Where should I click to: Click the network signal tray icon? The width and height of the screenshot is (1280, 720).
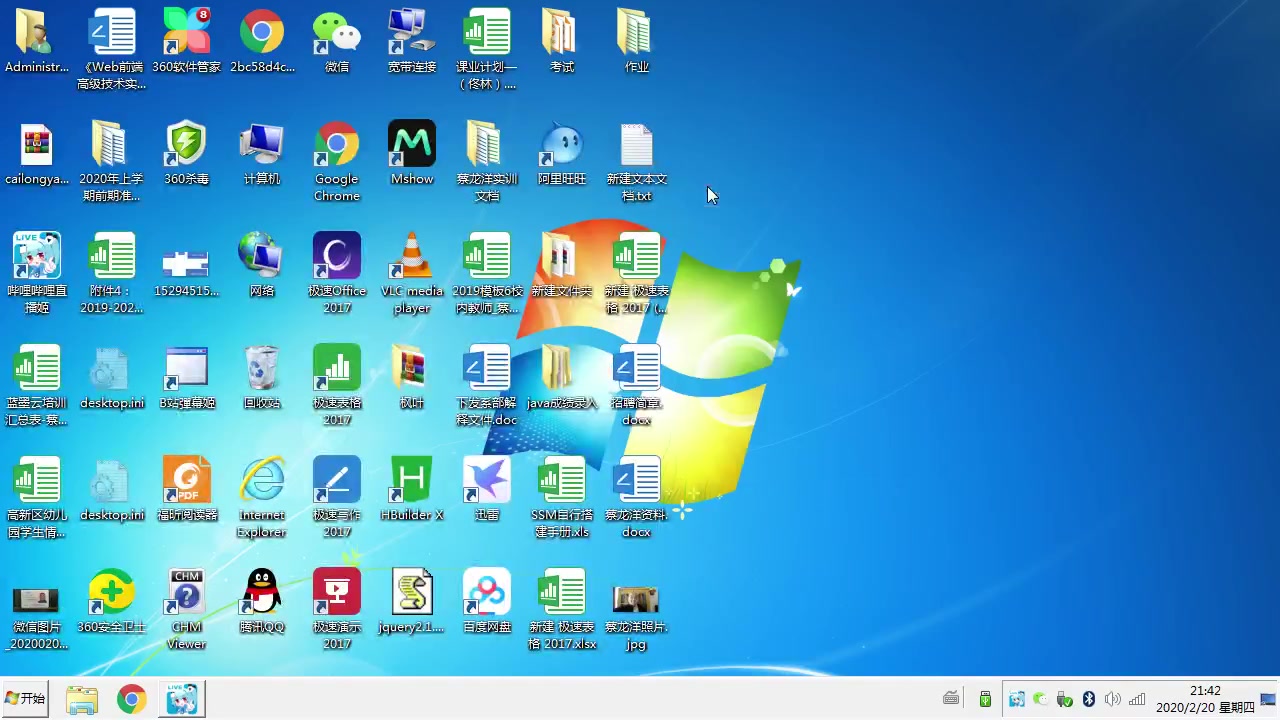click(x=1137, y=699)
